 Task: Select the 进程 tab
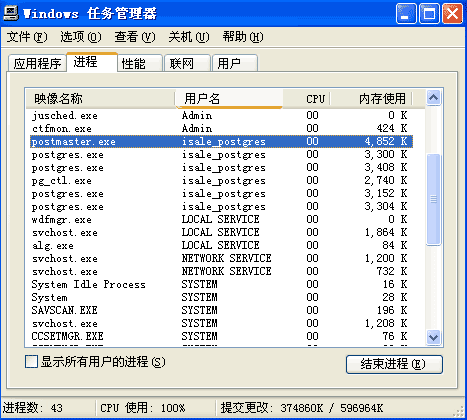pyautogui.click(x=92, y=62)
